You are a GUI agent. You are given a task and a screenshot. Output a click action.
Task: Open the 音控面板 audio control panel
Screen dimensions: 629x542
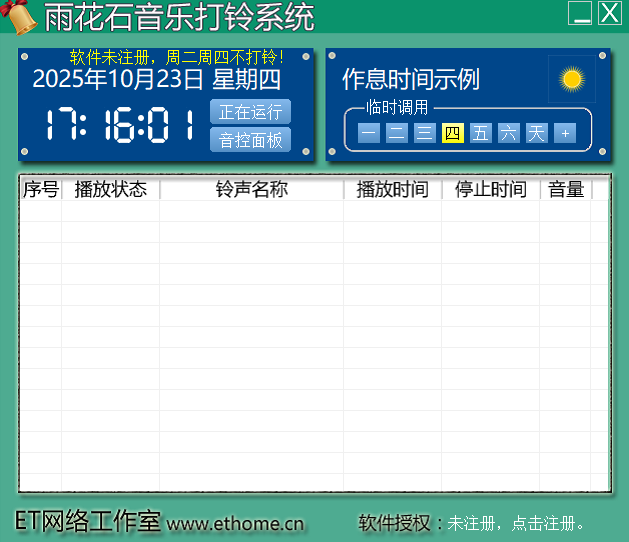tap(250, 140)
